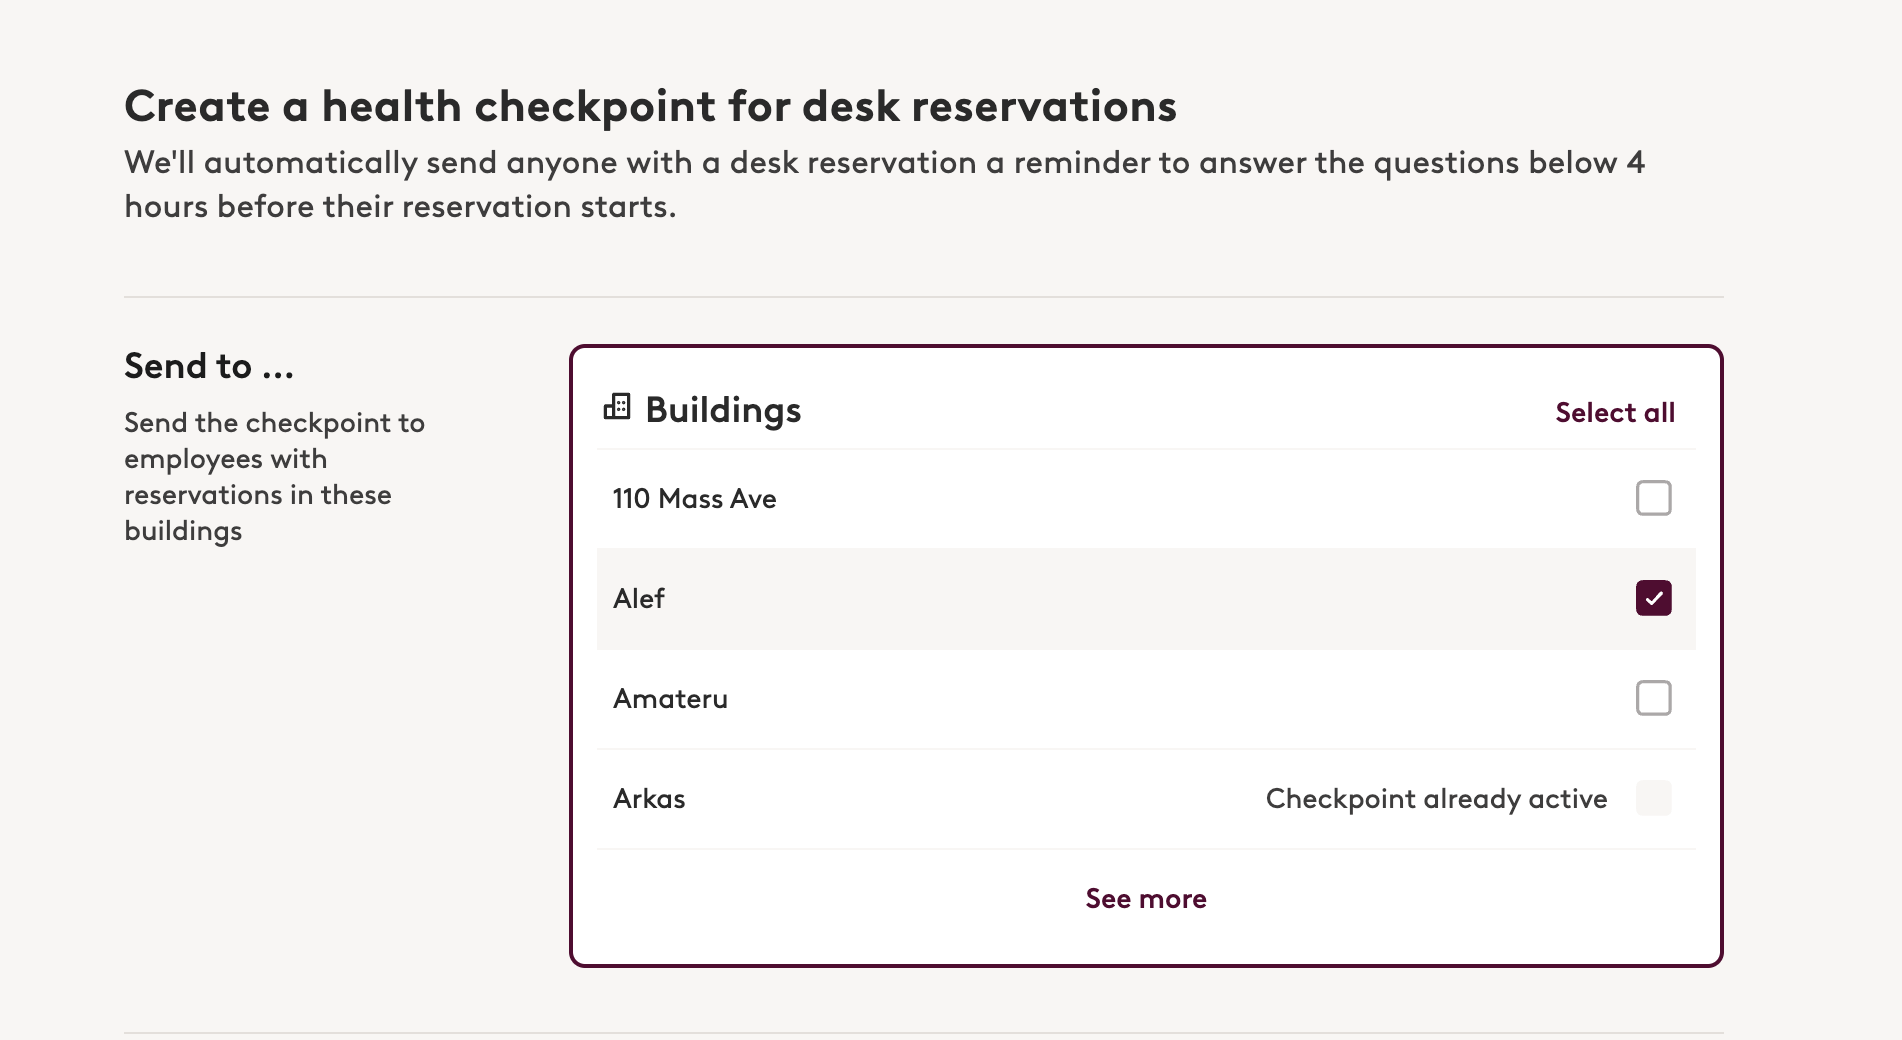
Task: Click the Buildings icon beside the heading
Action: 617,407
